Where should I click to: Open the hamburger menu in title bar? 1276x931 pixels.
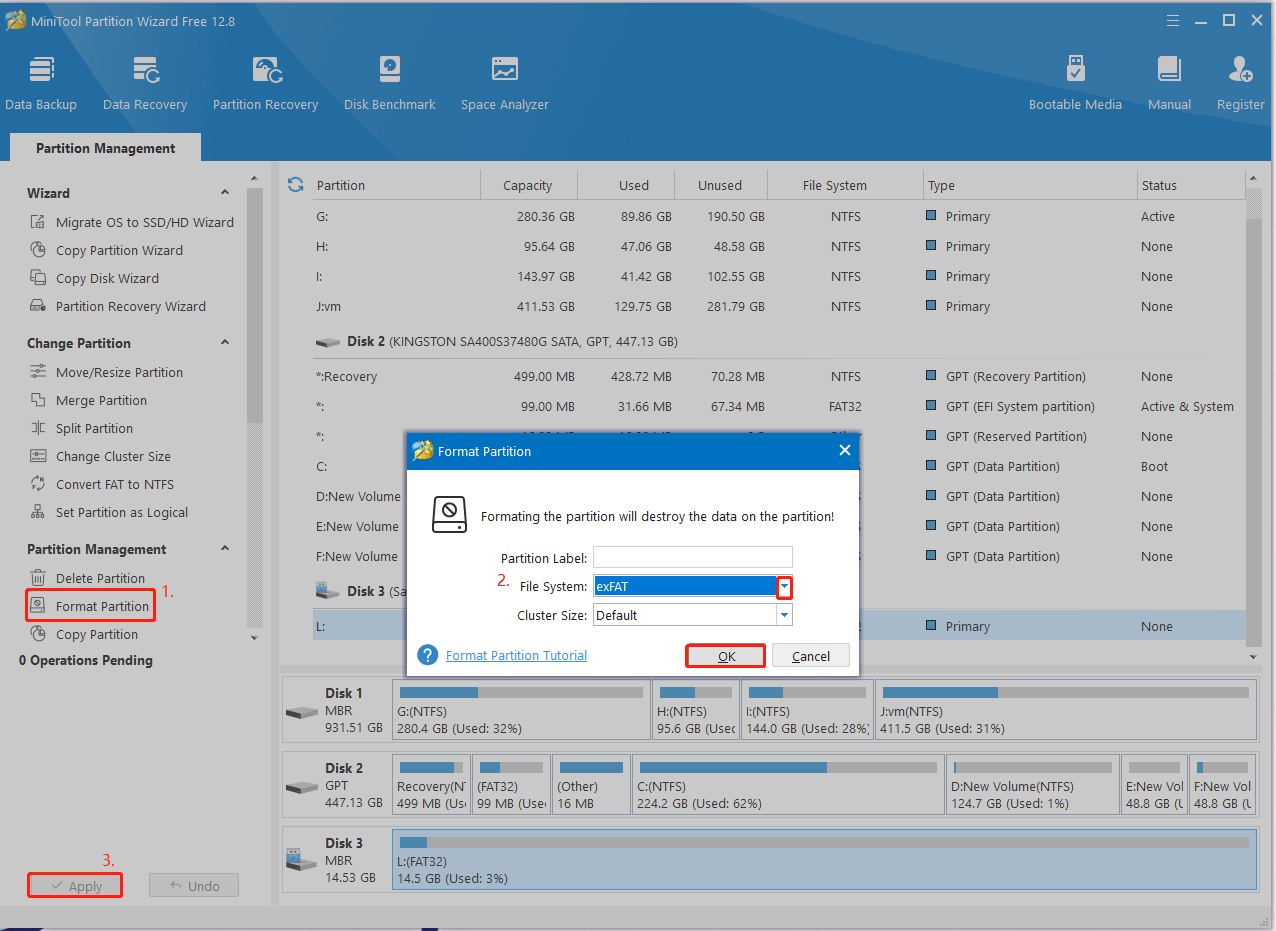[1172, 21]
